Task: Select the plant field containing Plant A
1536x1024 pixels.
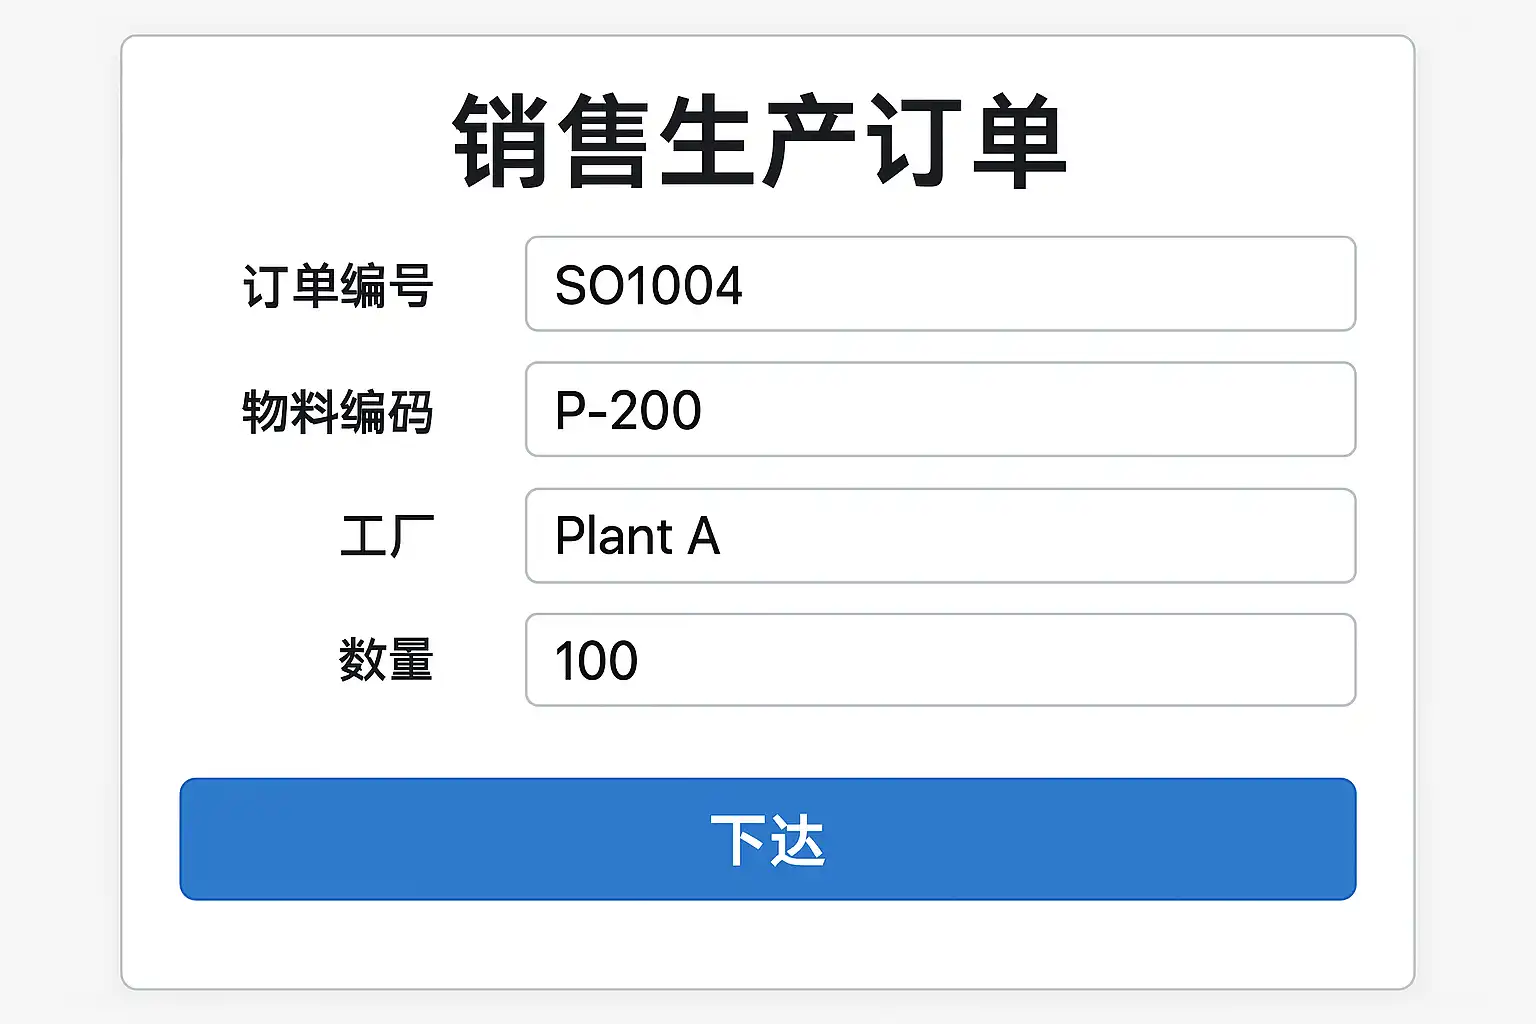Action: (1000, 535)
